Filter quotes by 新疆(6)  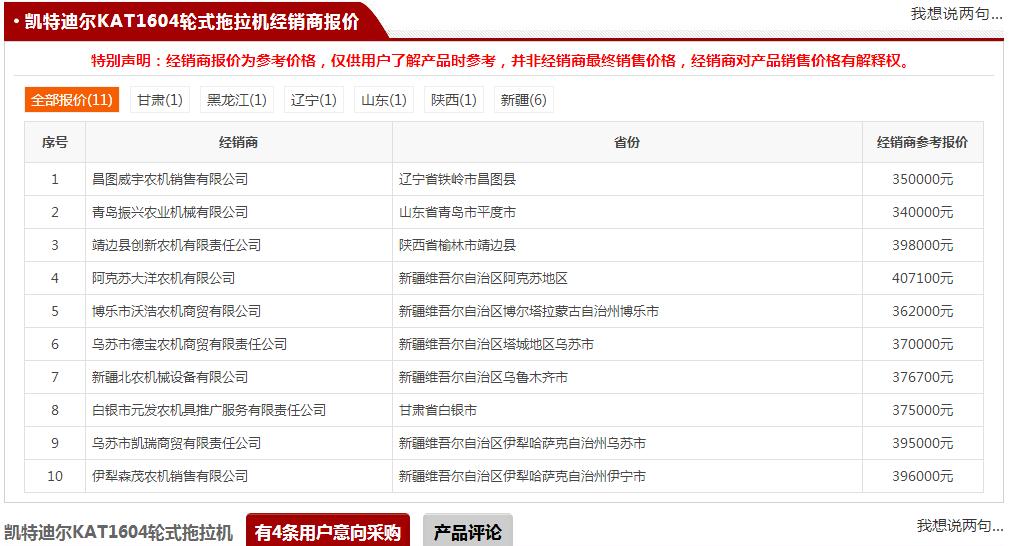(523, 100)
